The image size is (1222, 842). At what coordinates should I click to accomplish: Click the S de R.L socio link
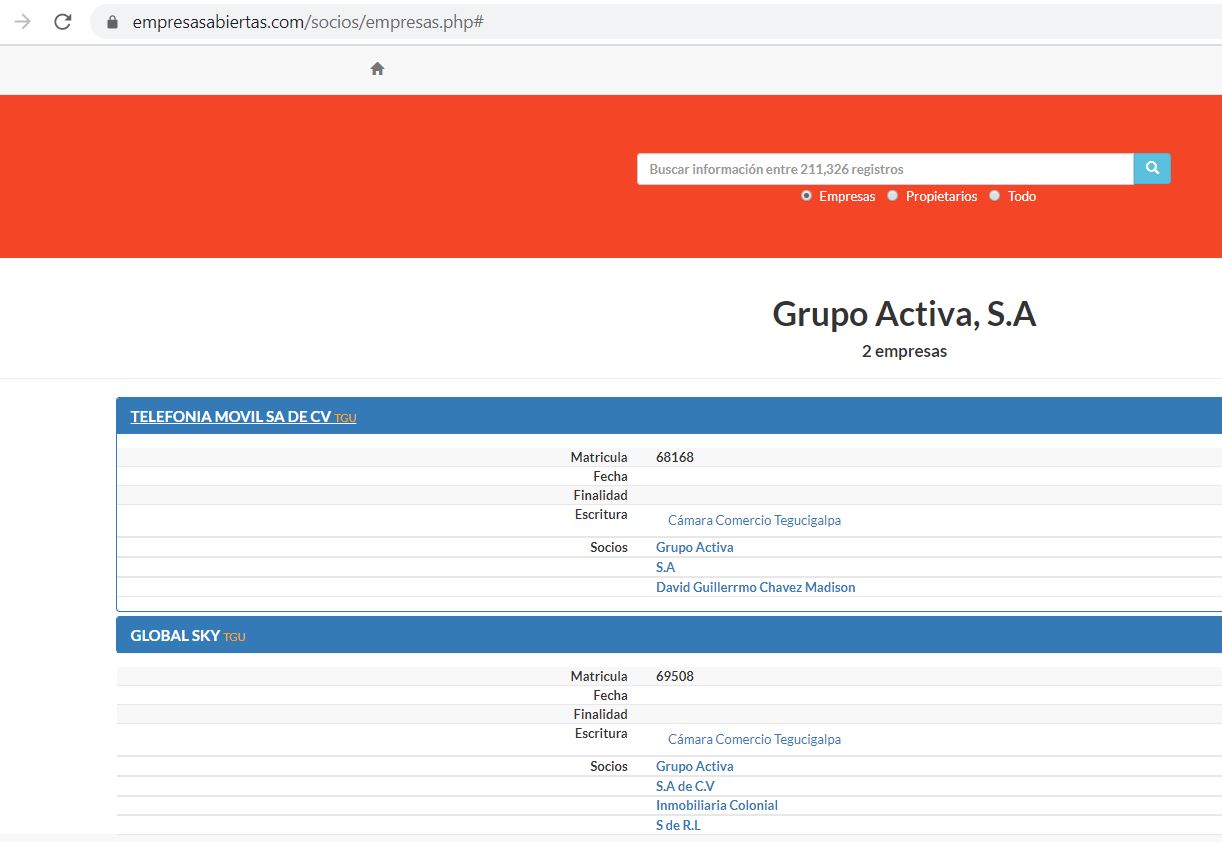(678, 825)
